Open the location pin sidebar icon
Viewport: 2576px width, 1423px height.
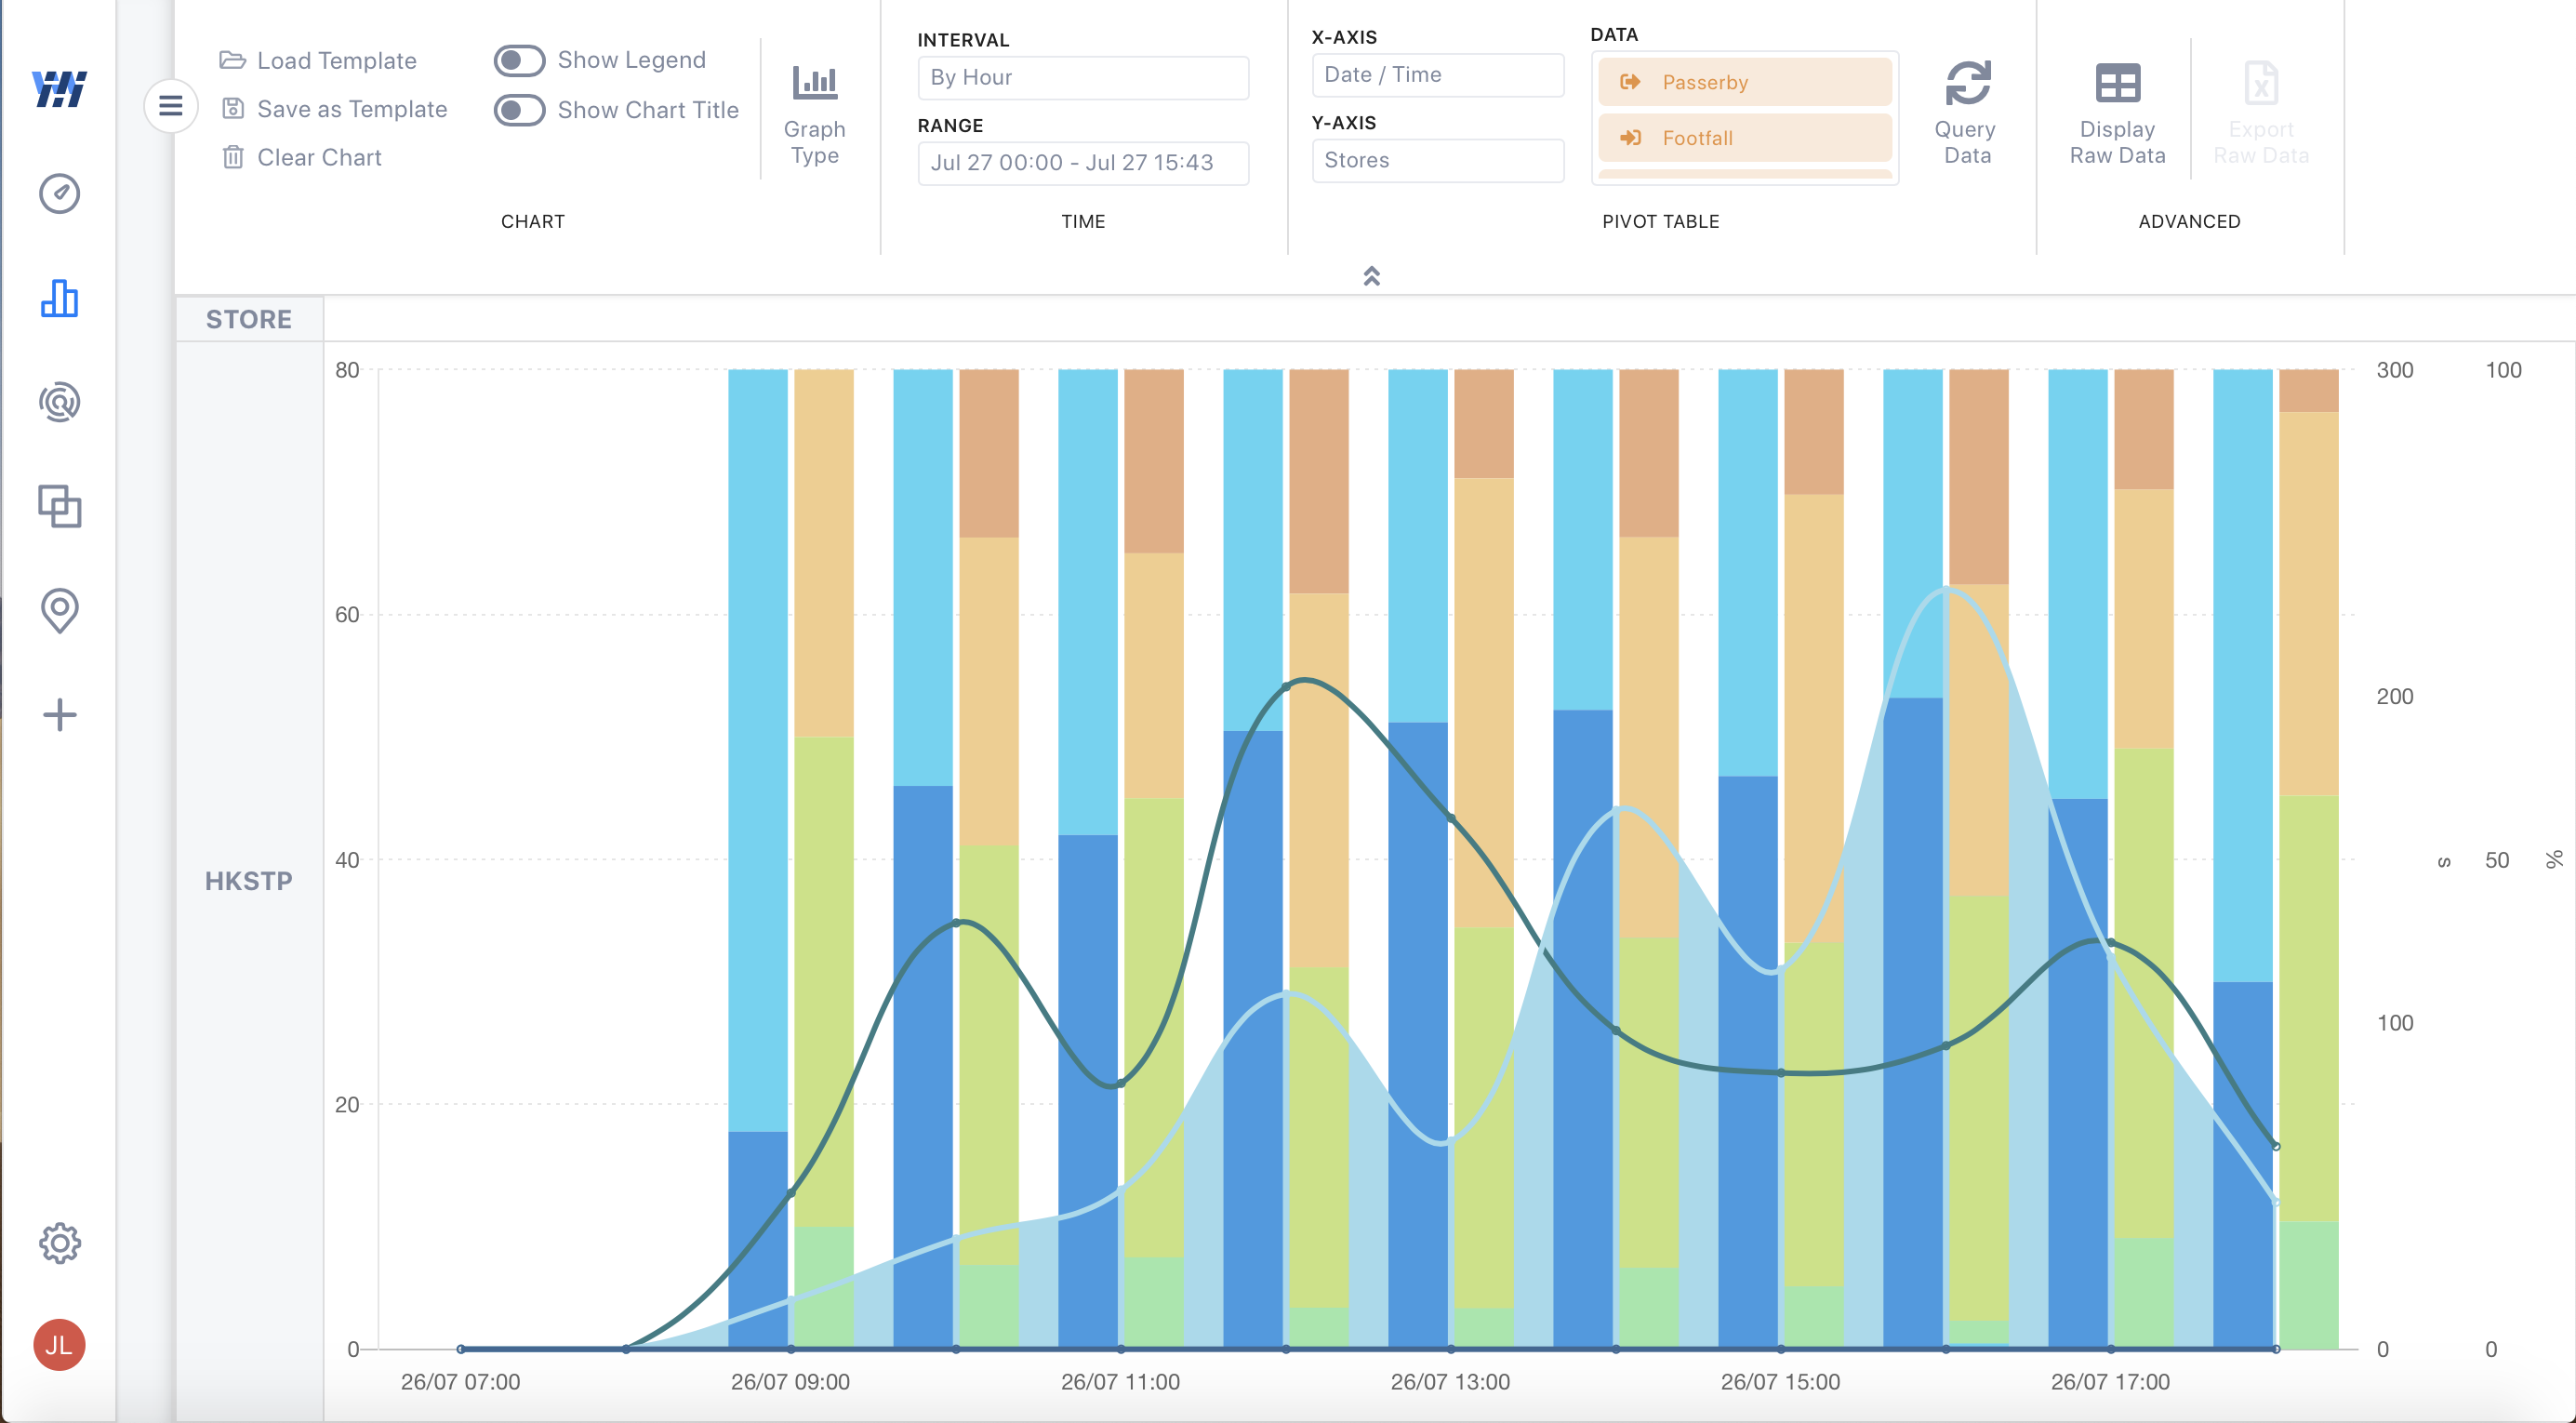click(59, 609)
